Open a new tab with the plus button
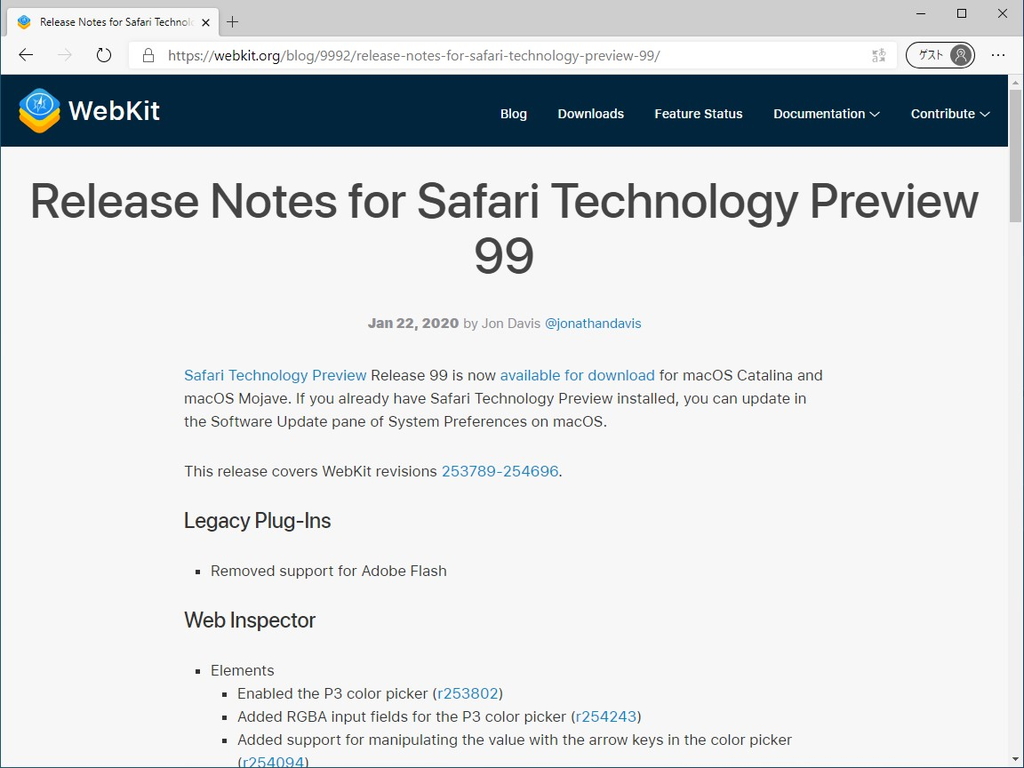 pos(233,20)
